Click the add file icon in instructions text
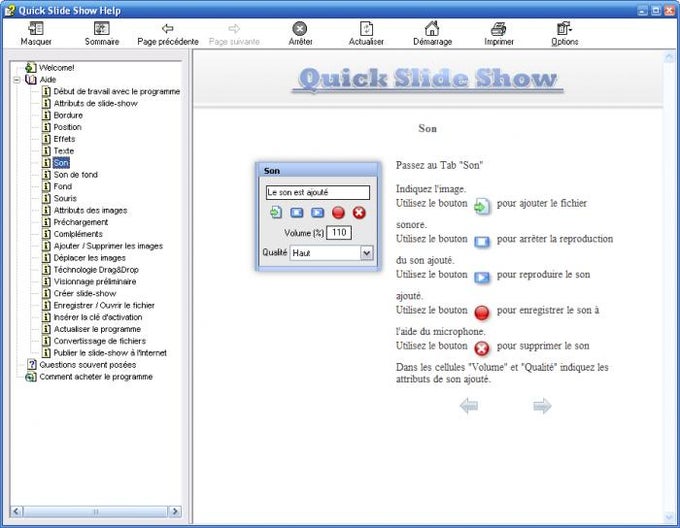 [482, 206]
